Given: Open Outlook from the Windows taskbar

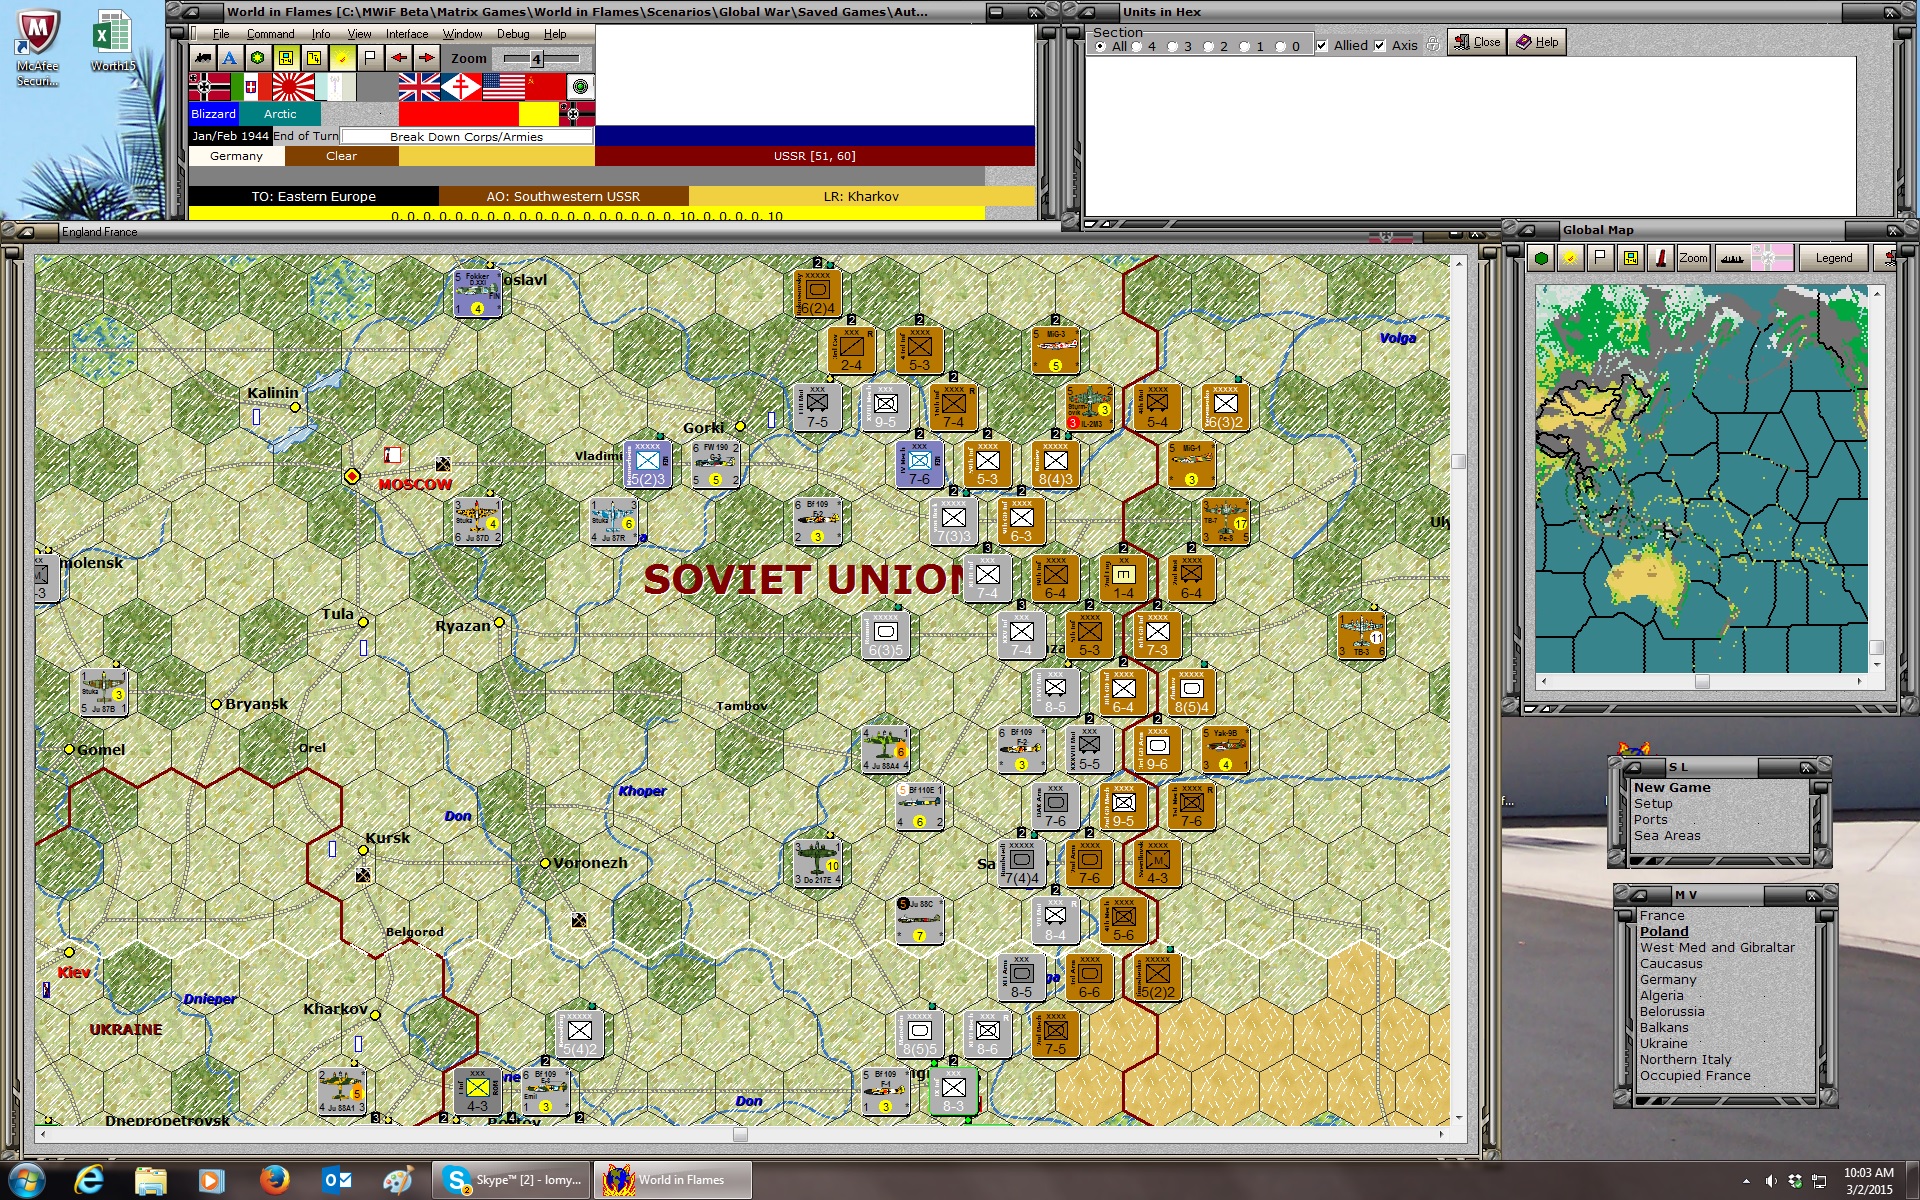Looking at the screenshot, I should click(x=336, y=1180).
